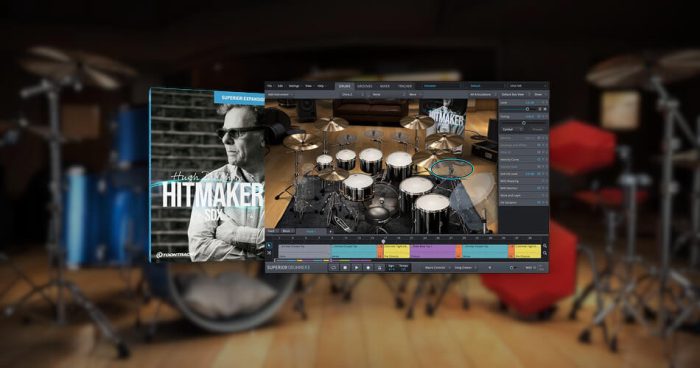Click the Sign time signature field
This screenshot has height=368, width=700.
tap(391, 268)
